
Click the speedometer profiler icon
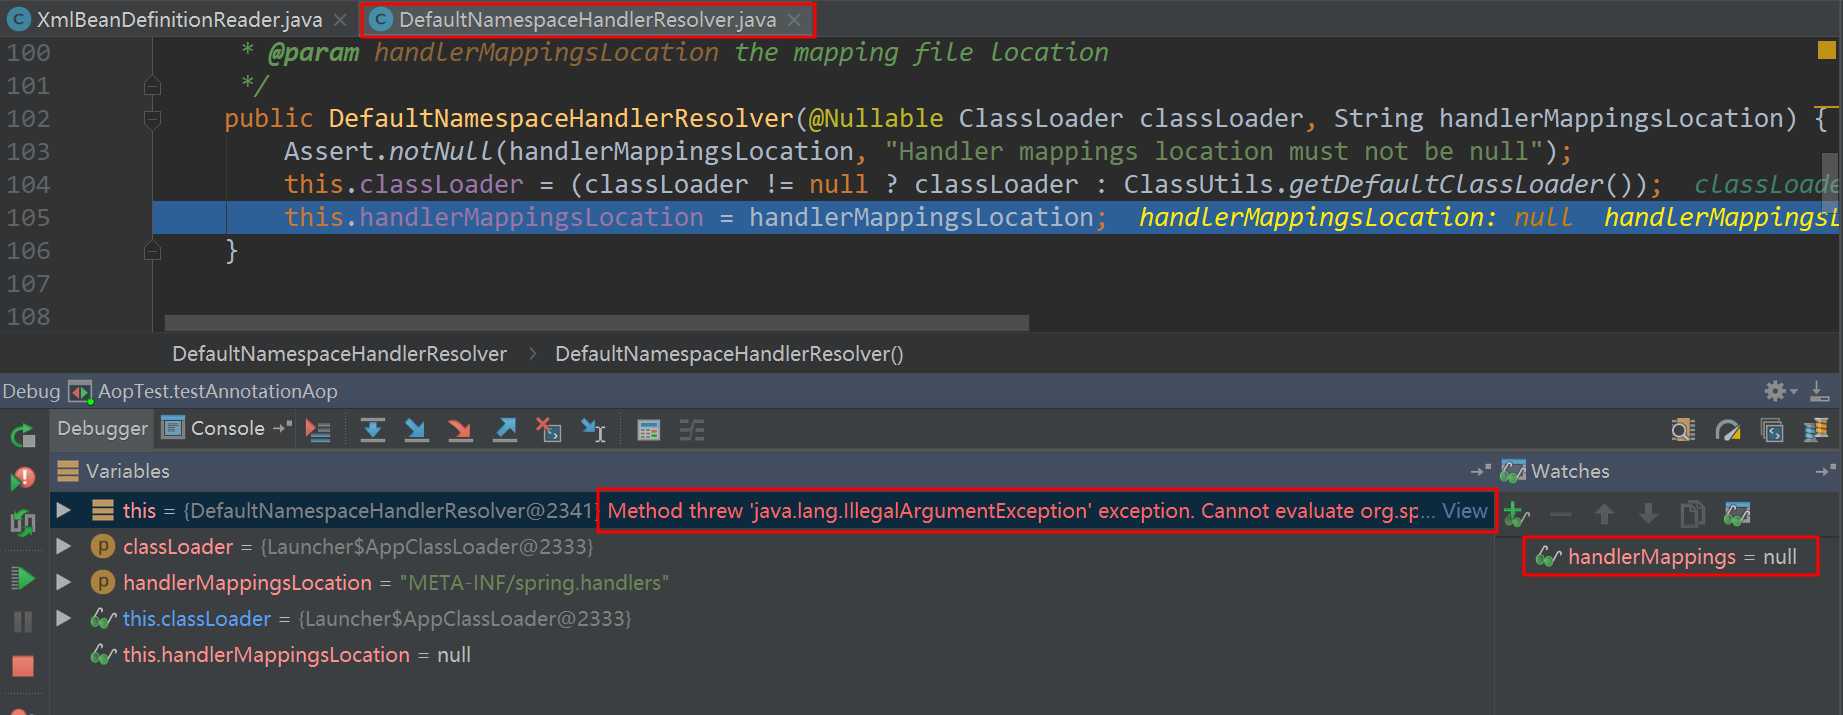coord(1727,430)
